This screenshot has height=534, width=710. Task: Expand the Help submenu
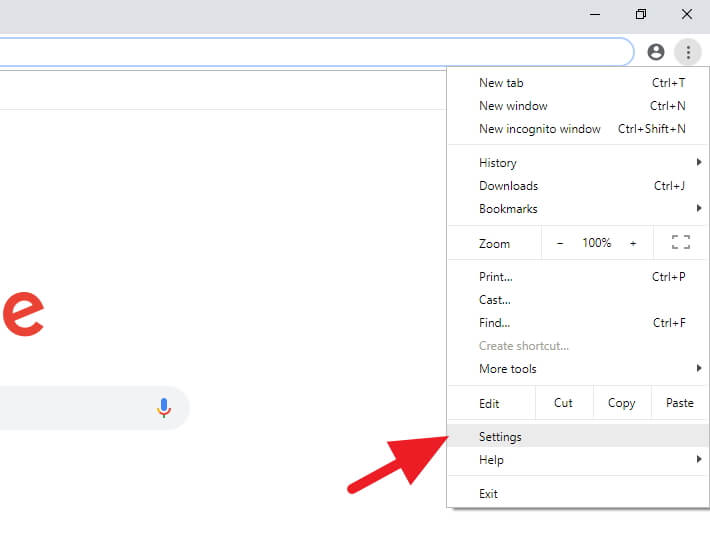tap(578, 460)
